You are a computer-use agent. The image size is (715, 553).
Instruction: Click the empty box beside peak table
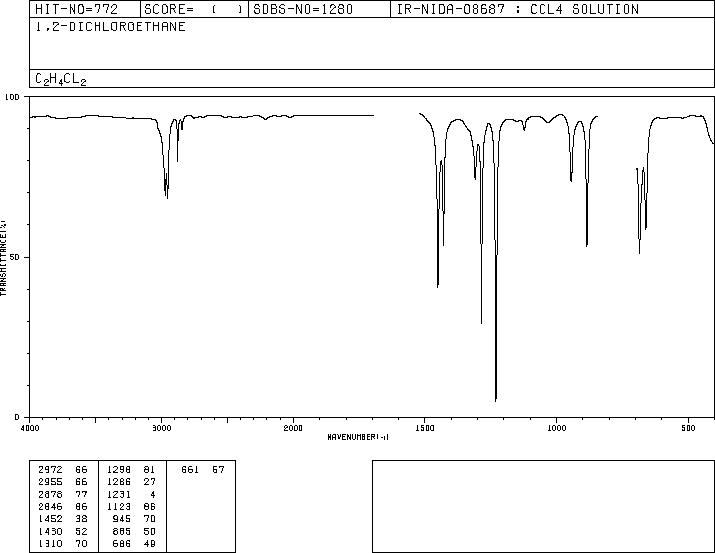543,506
